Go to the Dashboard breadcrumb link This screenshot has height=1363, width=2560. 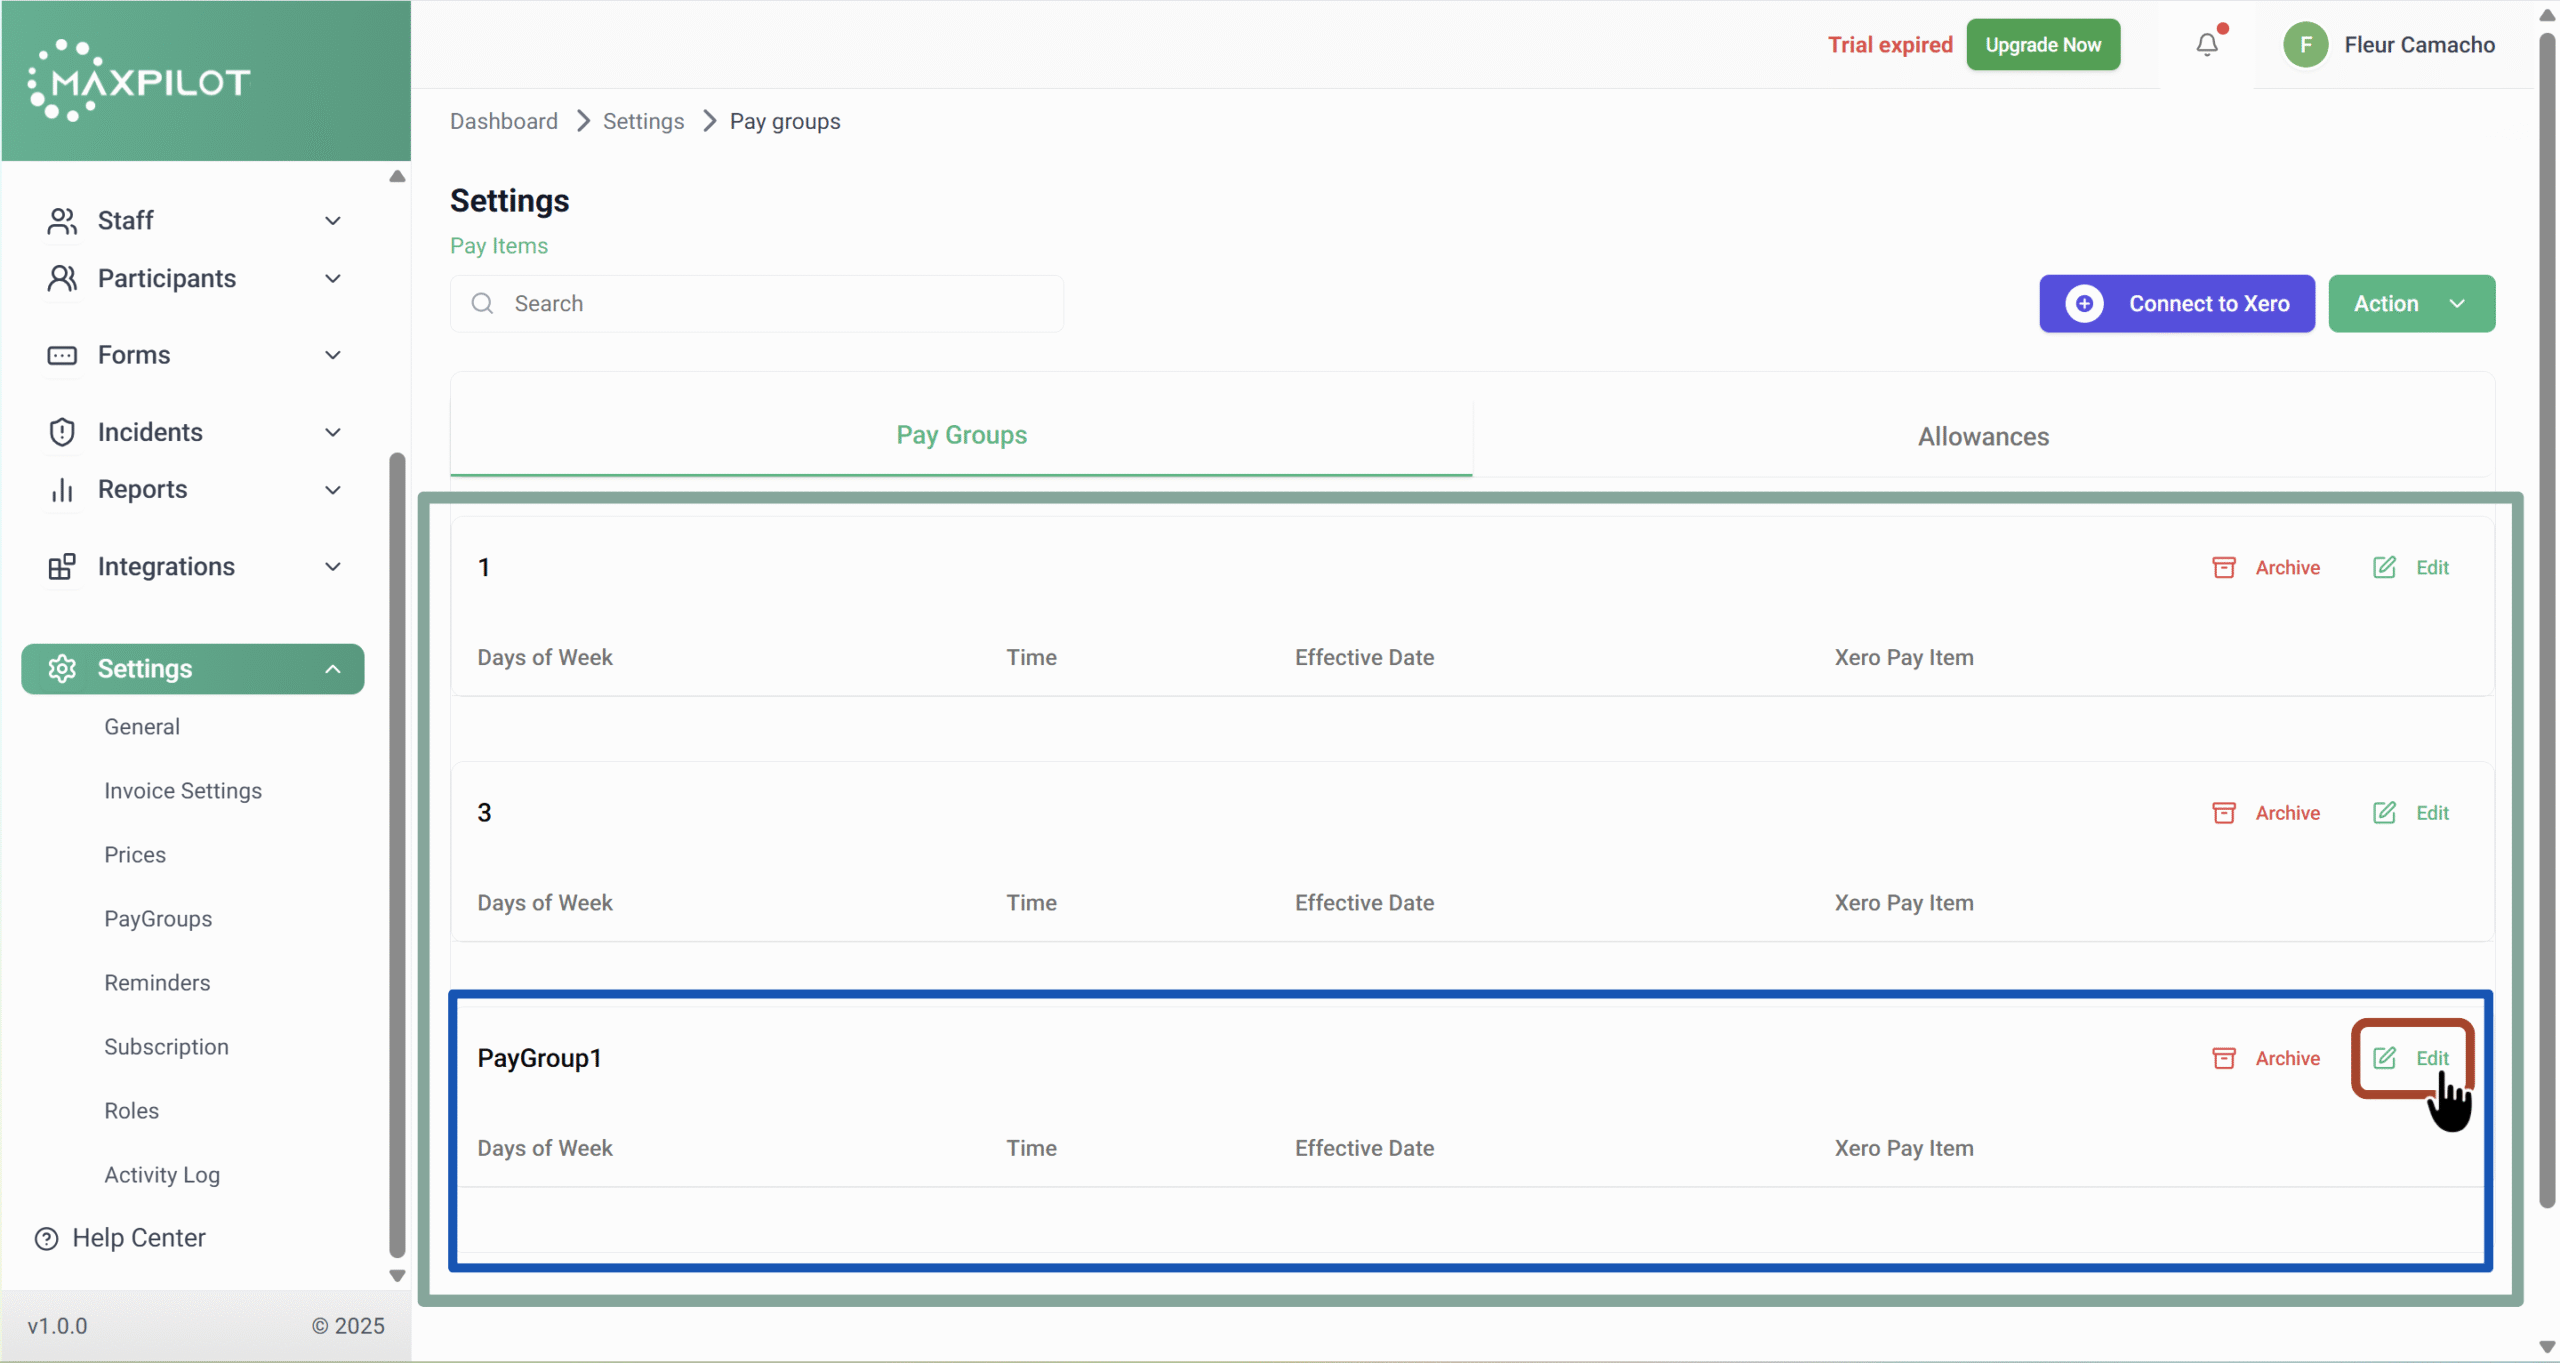[504, 122]
